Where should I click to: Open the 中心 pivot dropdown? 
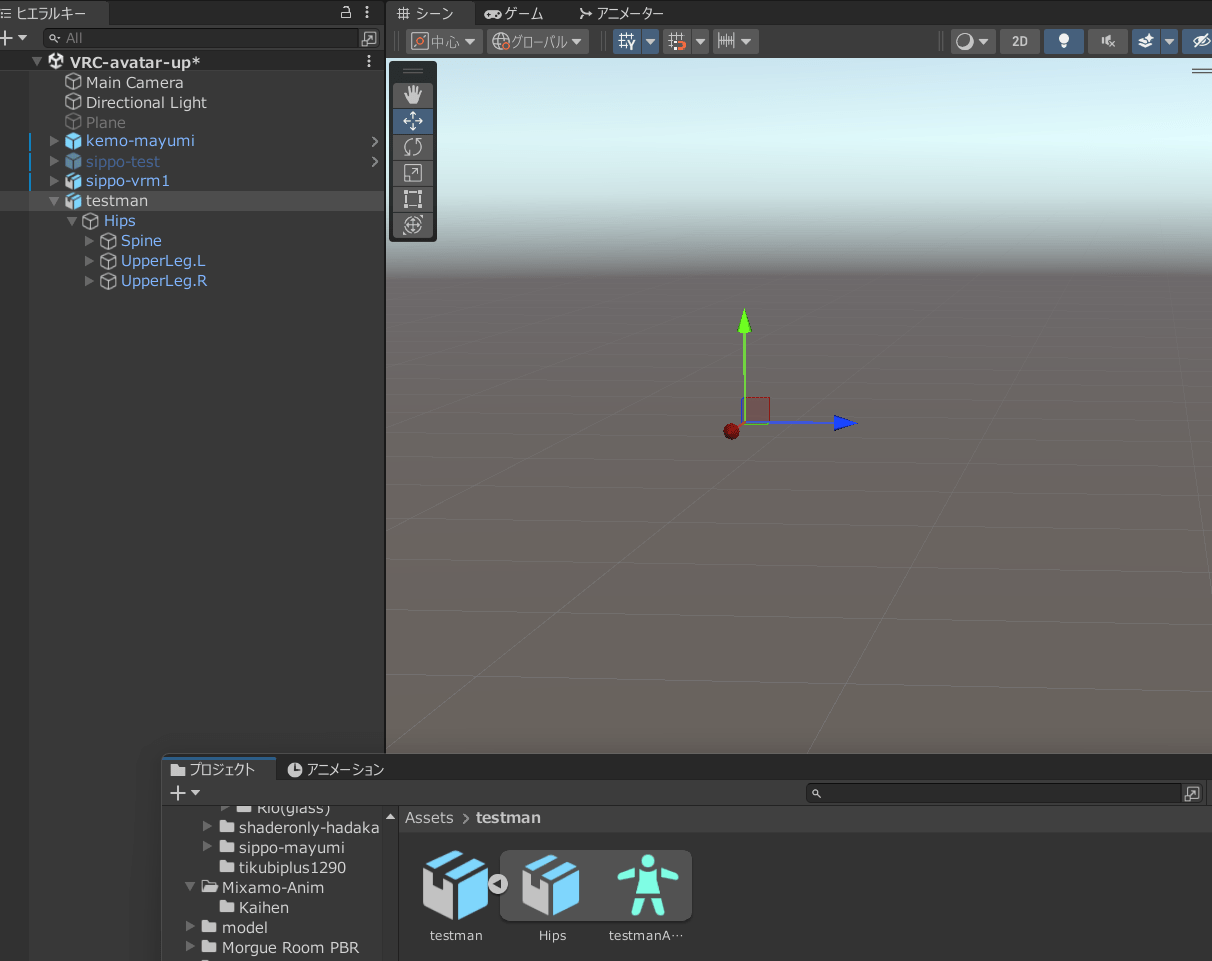[445, 41]
